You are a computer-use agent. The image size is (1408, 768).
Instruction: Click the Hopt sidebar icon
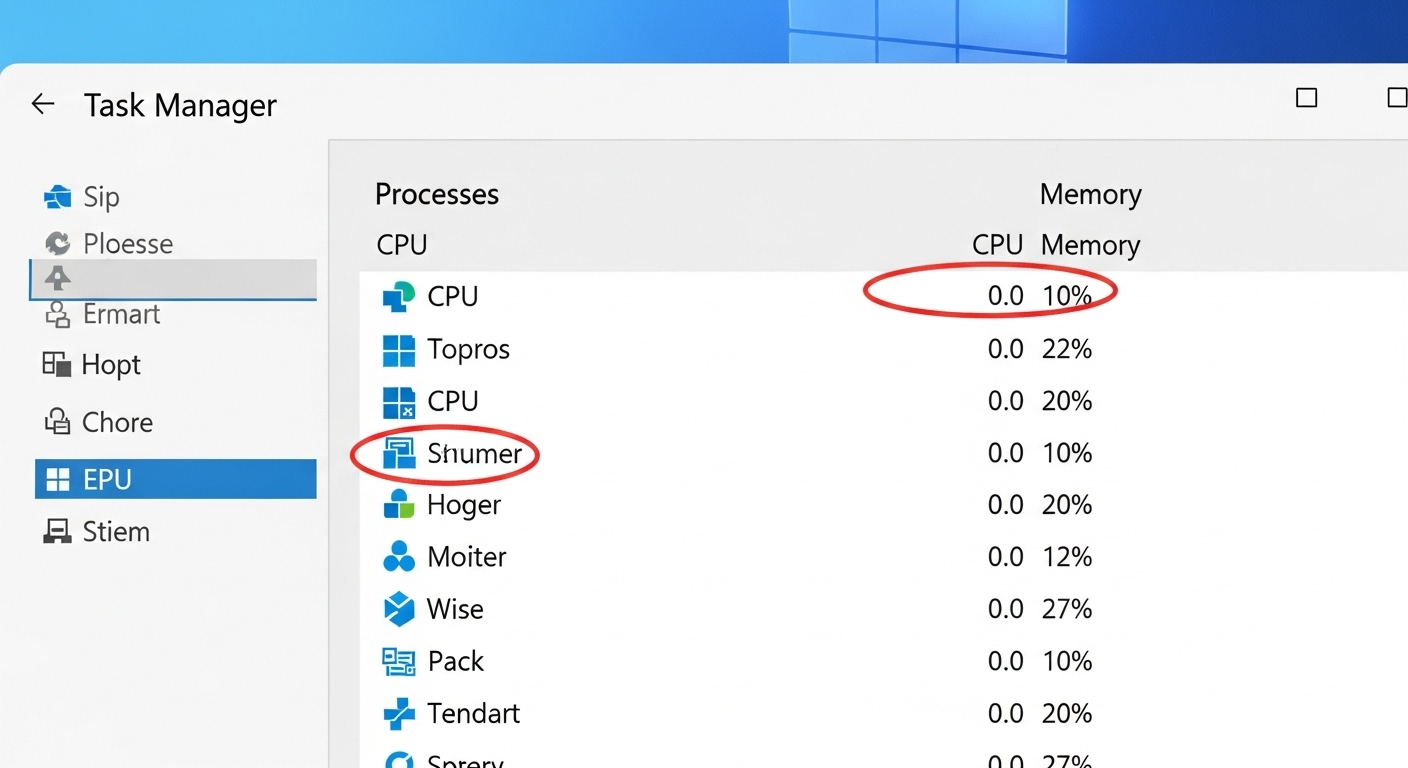(x=59, y=364)
